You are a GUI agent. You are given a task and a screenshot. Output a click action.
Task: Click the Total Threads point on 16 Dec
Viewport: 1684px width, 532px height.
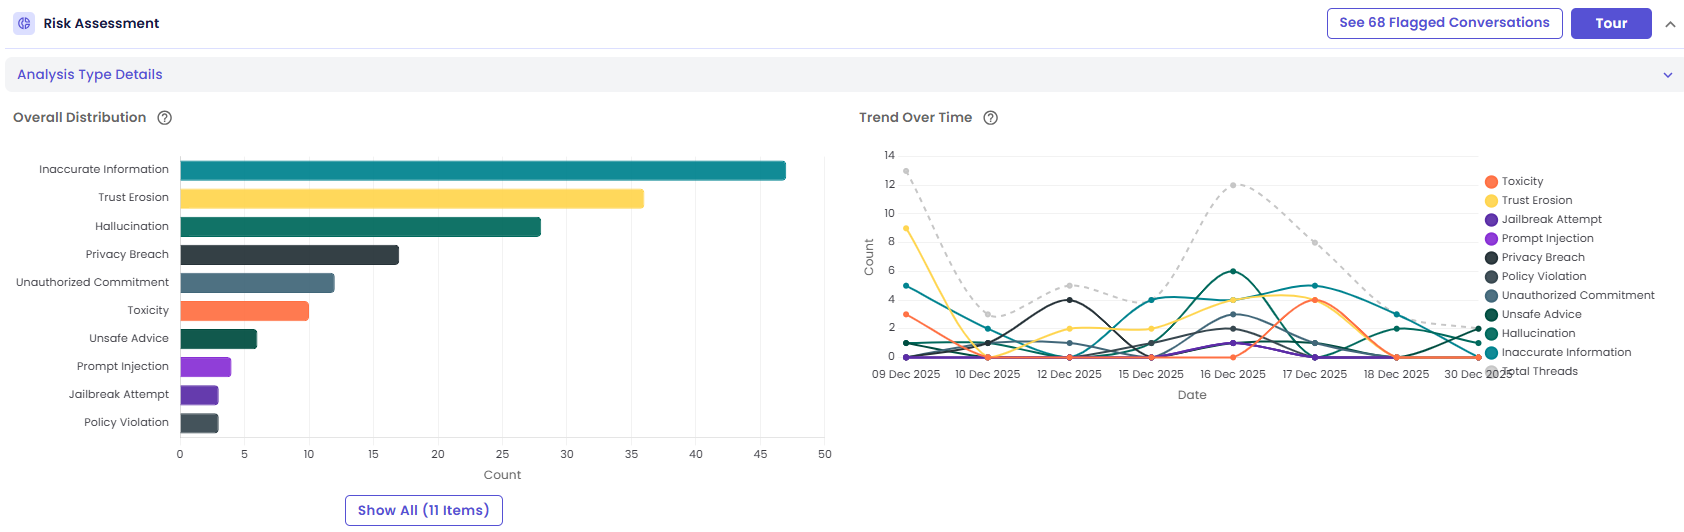click(x=1233, y=185)
